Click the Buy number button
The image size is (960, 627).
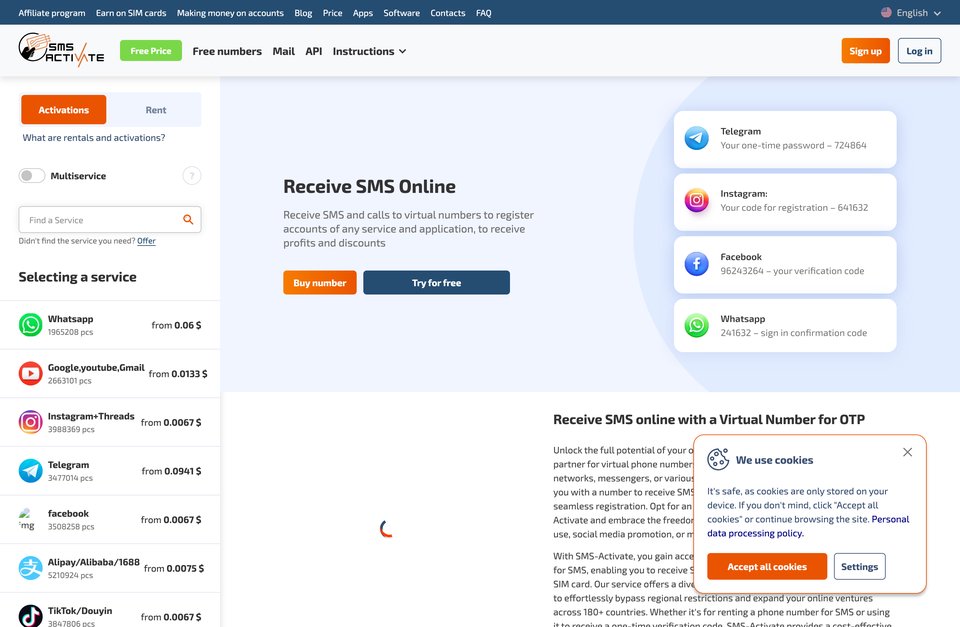320,282
